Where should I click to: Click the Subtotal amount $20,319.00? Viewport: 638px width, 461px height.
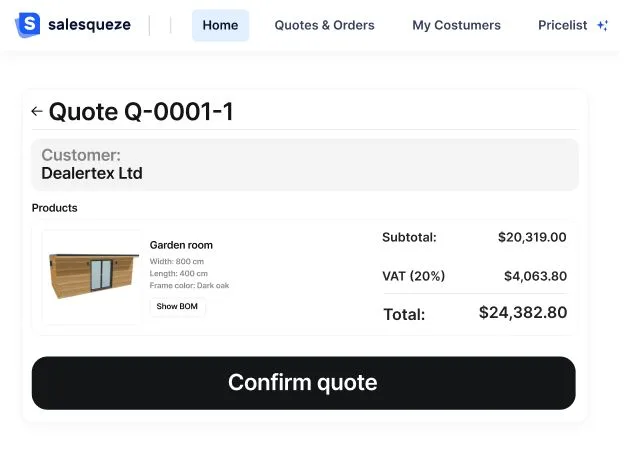click(531, 238)
